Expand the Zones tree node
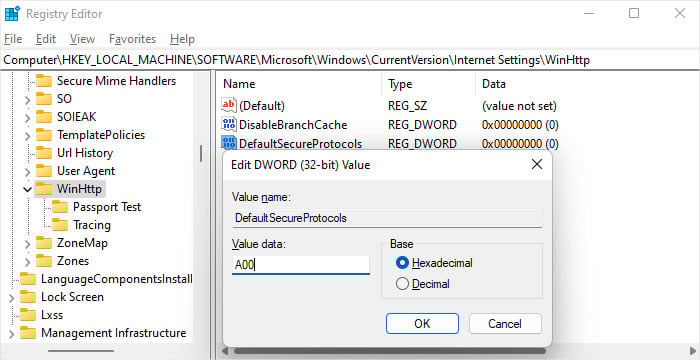700x360 pixels. pyautogui.click(x=27, y=261)
